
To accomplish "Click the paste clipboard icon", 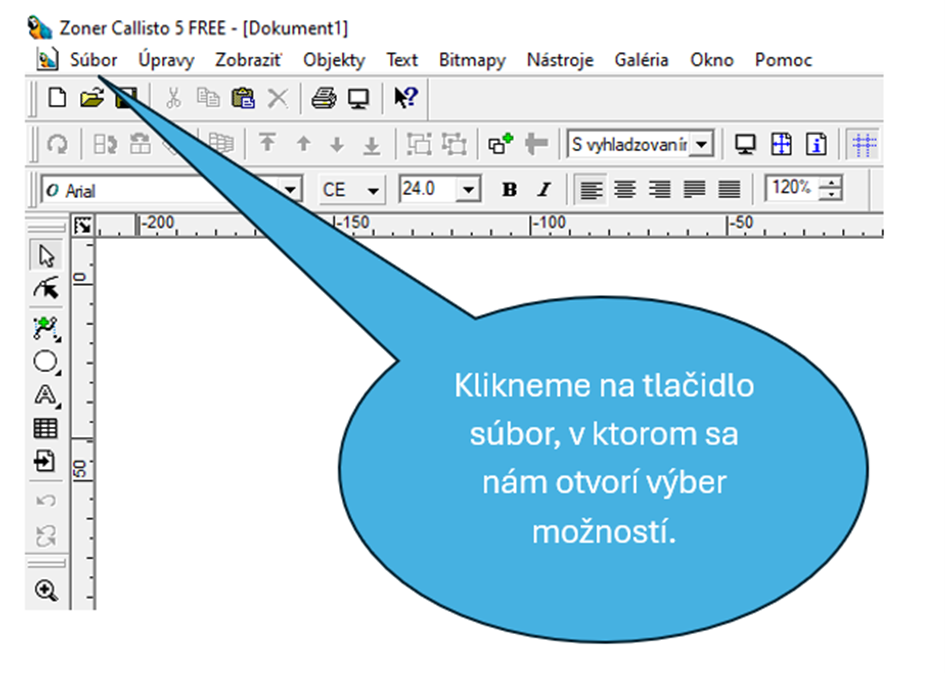I will click(x=242, y=98).
